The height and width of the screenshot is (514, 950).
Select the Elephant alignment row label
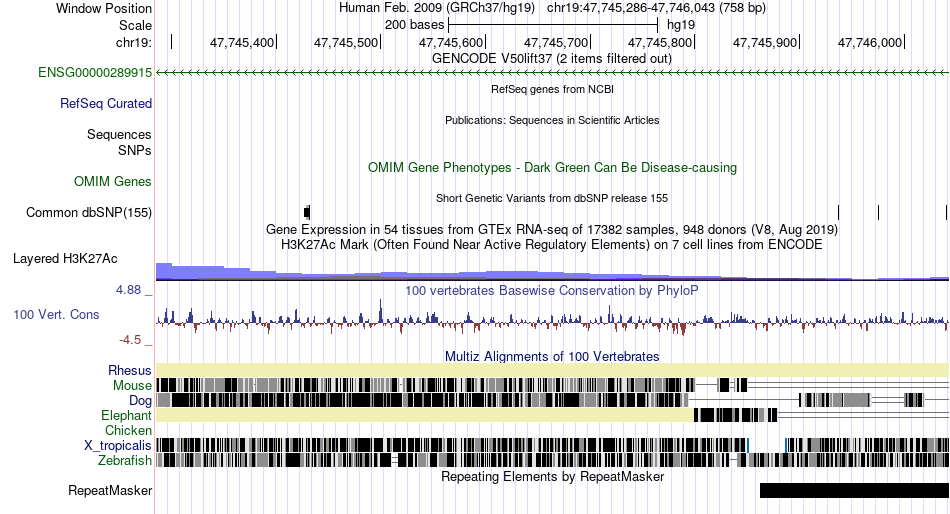pos(126,415)
